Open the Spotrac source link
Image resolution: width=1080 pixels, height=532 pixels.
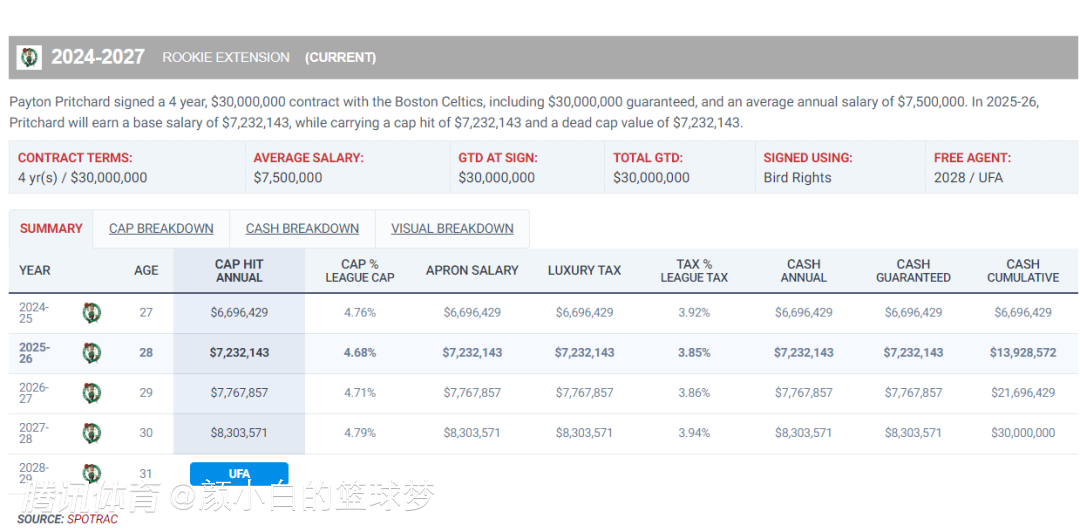click(x=92, y=519)
